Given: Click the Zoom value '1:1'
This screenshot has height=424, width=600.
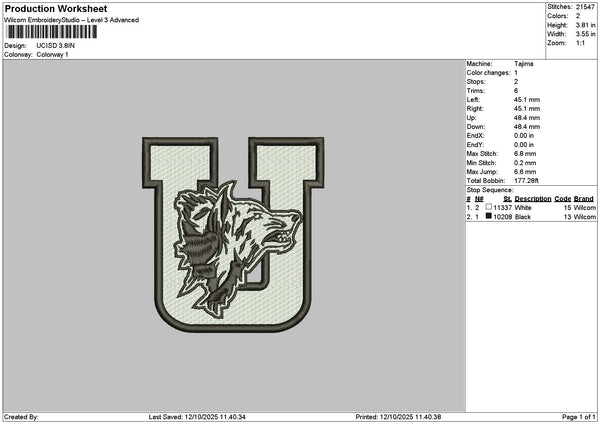Looking at the screenshot, I should (580, 43).
